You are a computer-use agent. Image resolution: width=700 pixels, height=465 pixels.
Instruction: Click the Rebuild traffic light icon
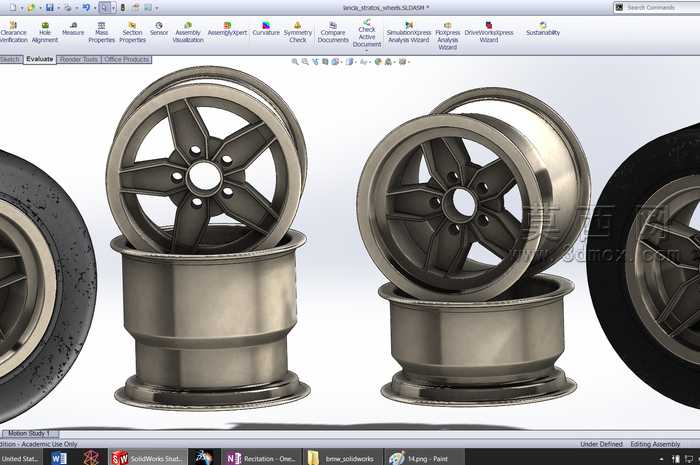123,8
